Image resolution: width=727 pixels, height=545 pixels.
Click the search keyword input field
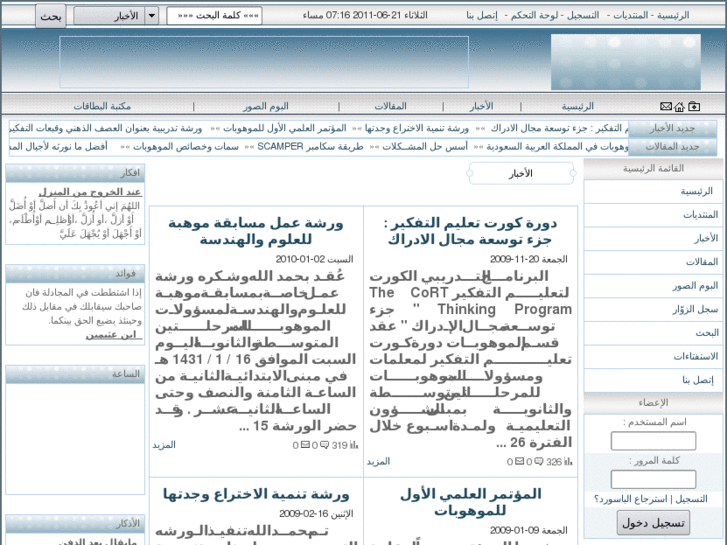pyautogui.click(x=214, y=16)
